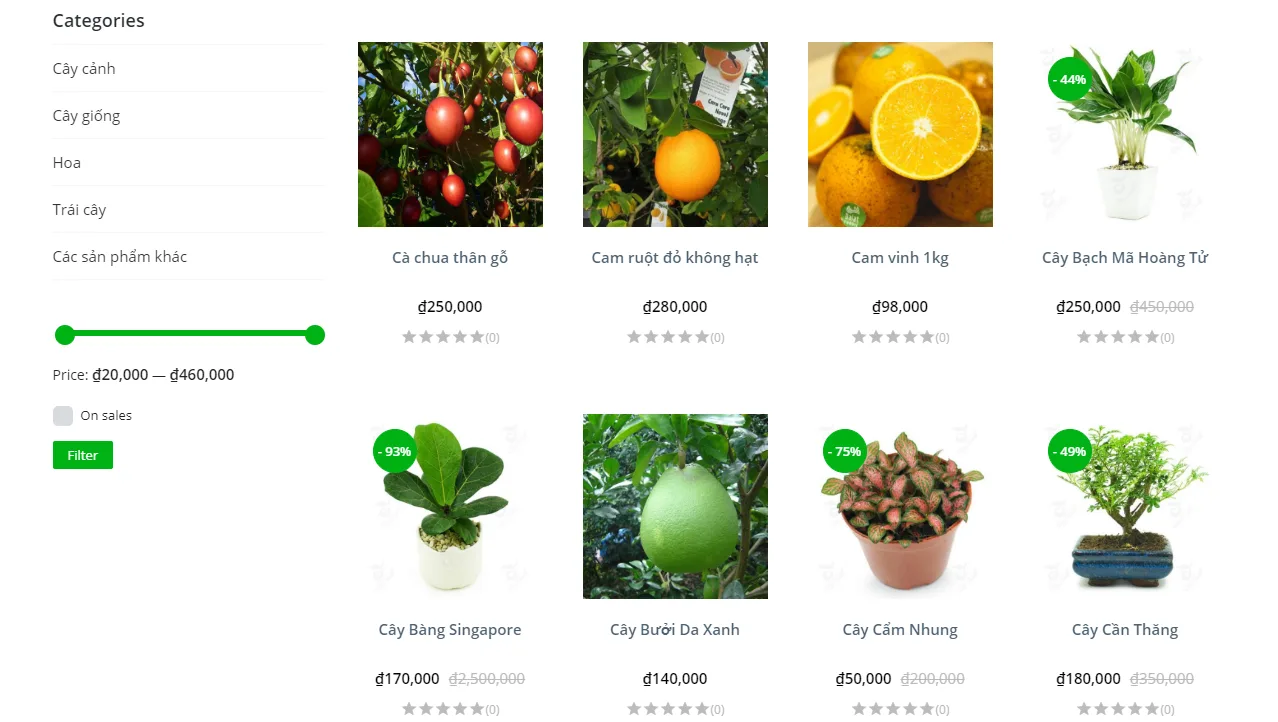Open the Cam vinh orange product image

[x=900, y=134]
